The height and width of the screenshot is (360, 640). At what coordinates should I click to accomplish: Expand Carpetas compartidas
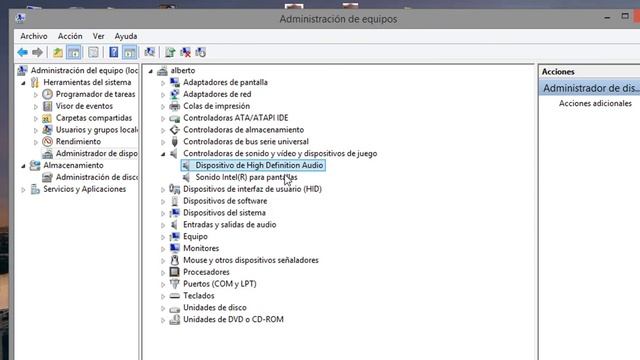[36, 118]
